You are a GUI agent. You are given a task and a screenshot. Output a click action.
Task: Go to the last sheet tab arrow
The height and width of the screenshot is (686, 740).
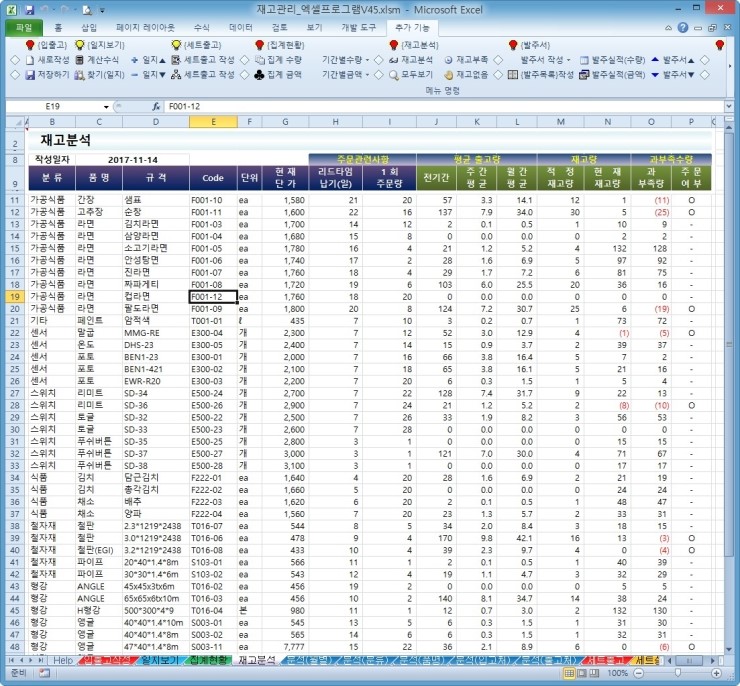(x=42, y=661)
